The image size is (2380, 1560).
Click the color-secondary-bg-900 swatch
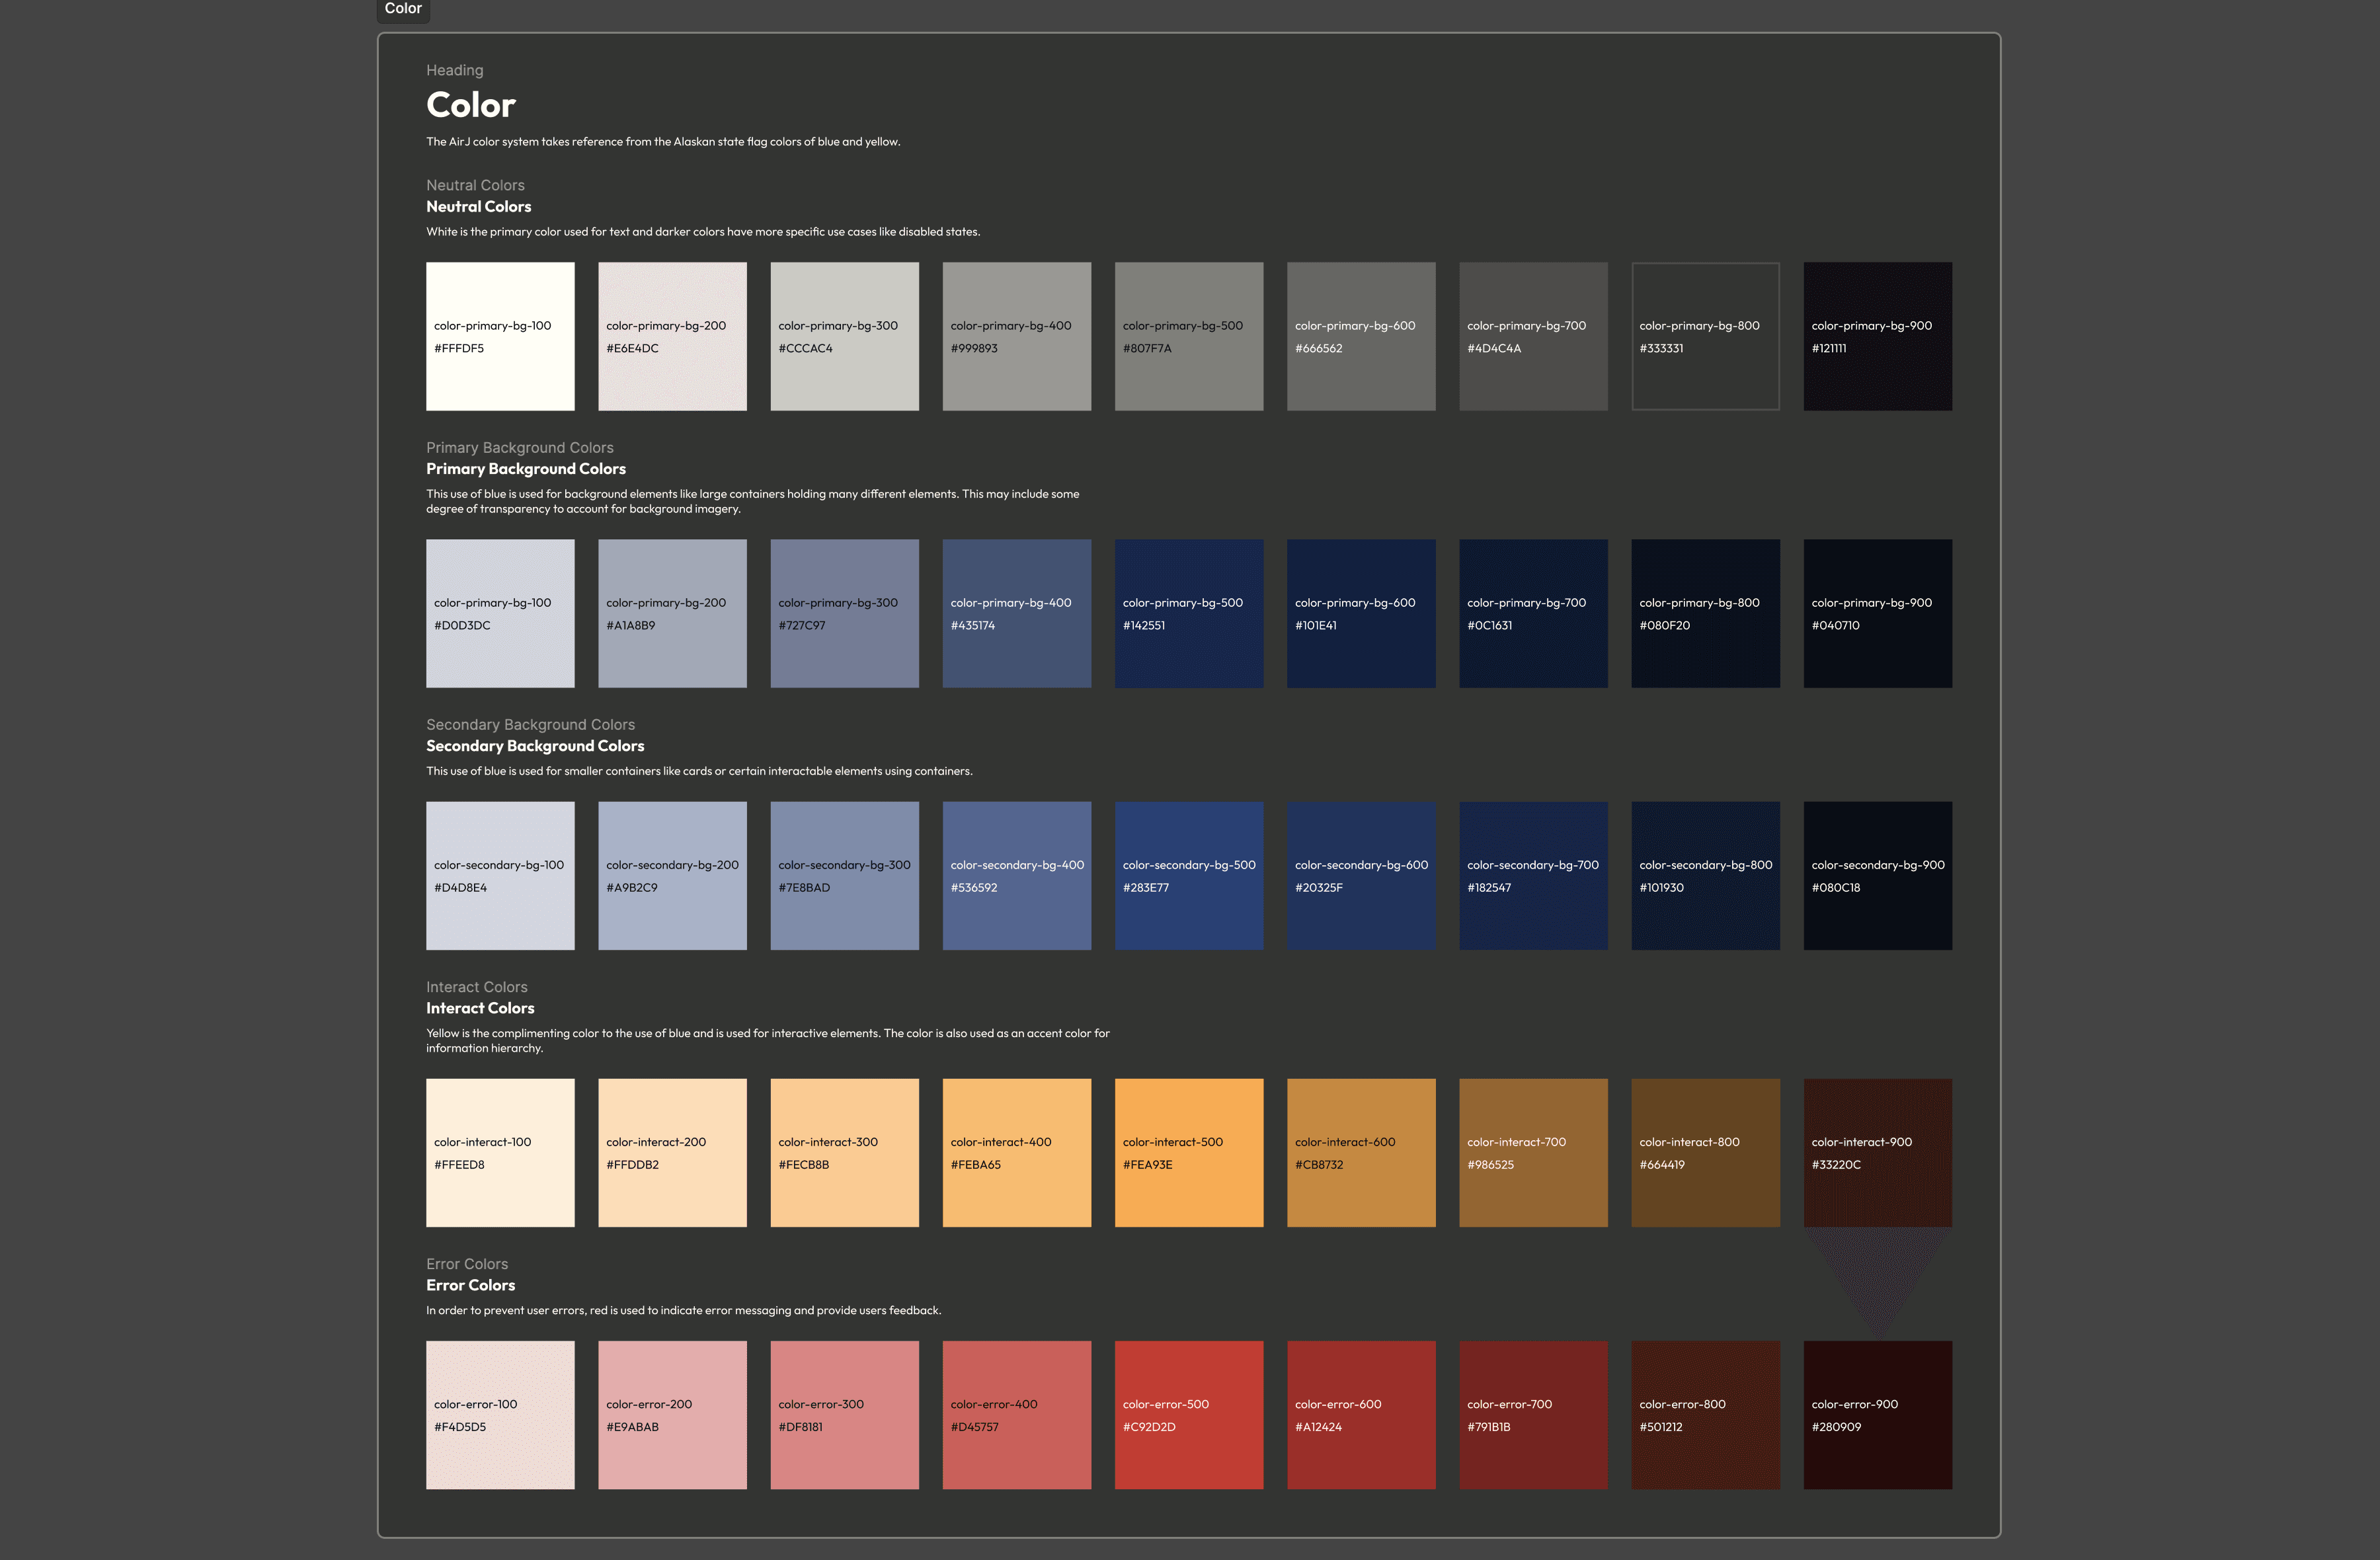pos(1877,876)
